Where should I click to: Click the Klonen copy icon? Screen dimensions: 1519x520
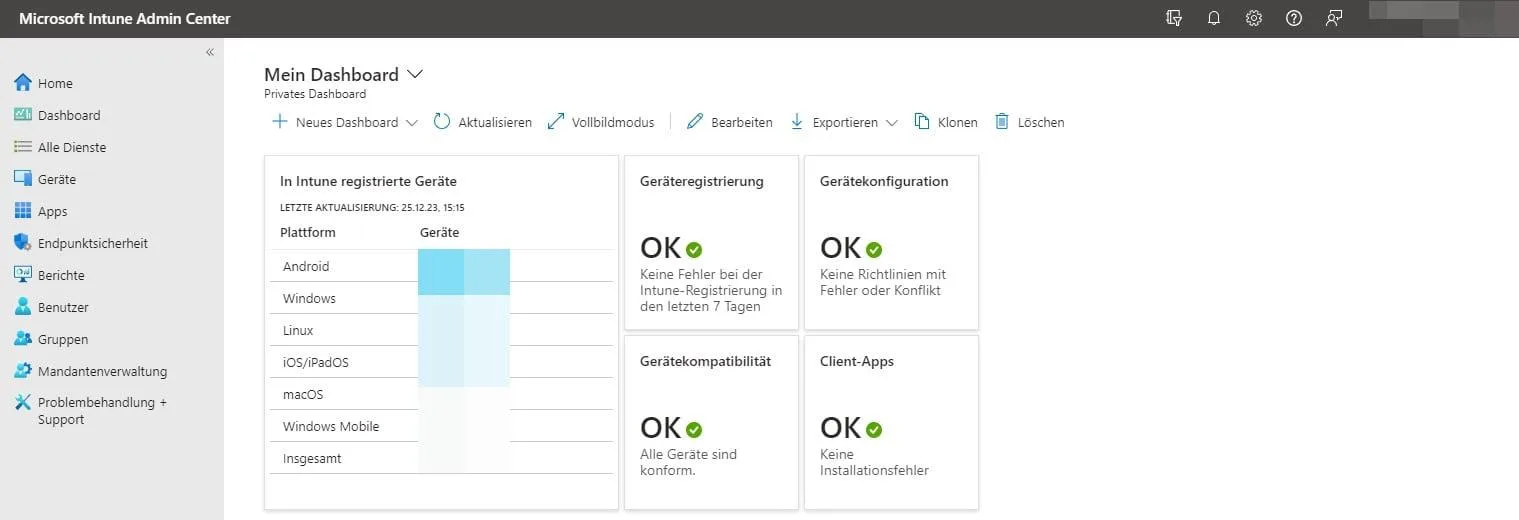[x=922, y=122]
